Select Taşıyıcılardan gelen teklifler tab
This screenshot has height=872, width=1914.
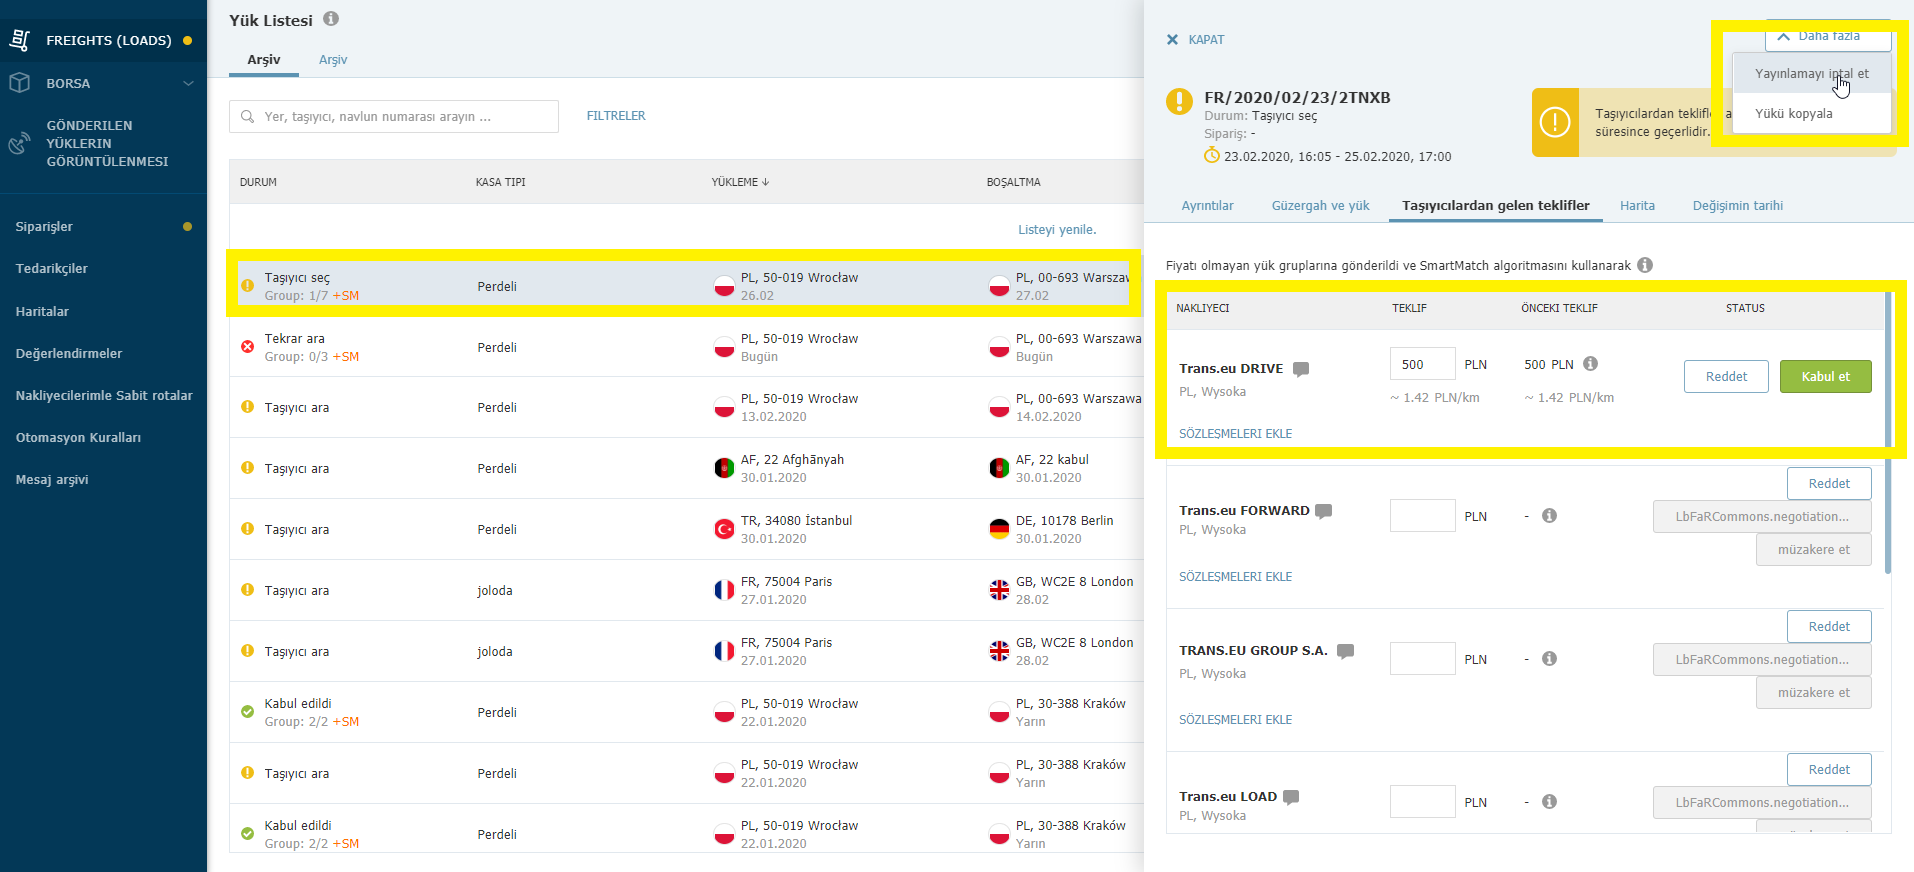point(1495,206)
